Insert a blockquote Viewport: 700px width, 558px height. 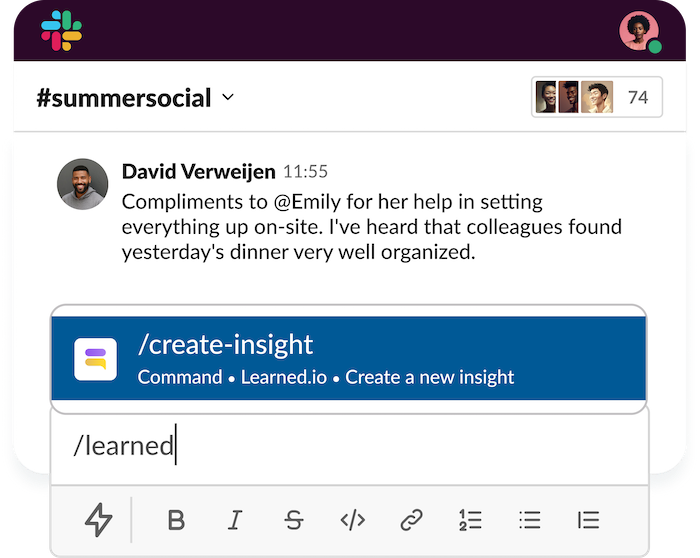[x=588, y=519]
